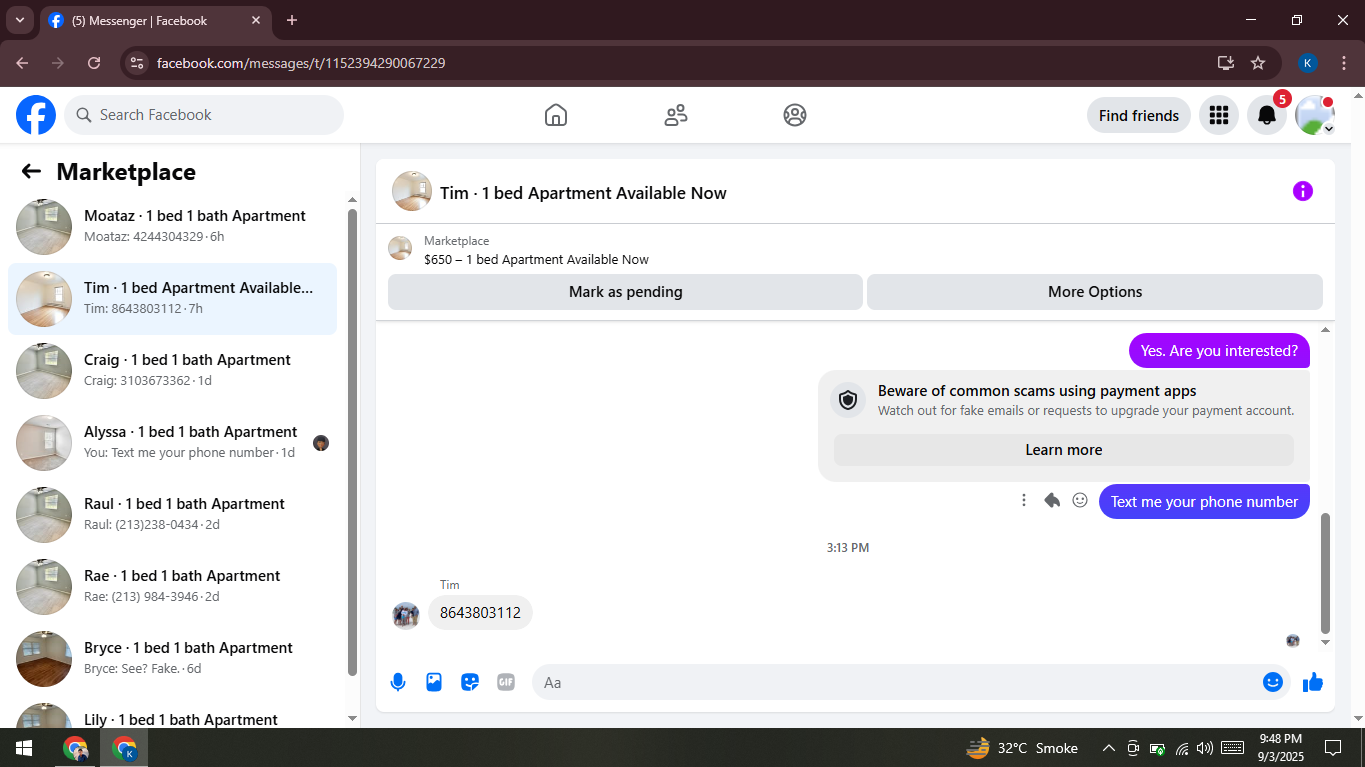Bookmark this page with the star icon
Screen dimensions: 1365x767
coord(1258,63)
